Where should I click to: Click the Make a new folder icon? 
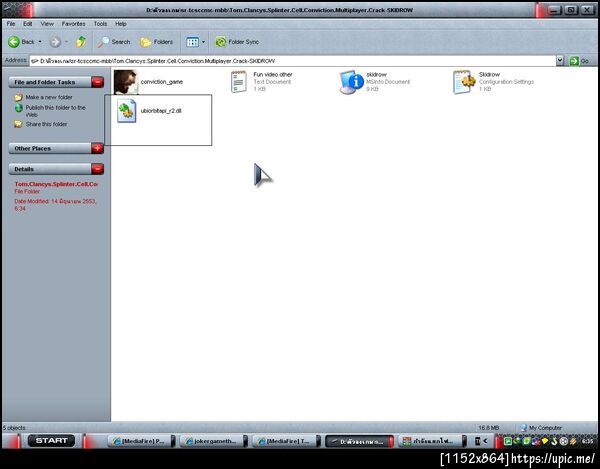pyautogui.click(x=18, y=97)
